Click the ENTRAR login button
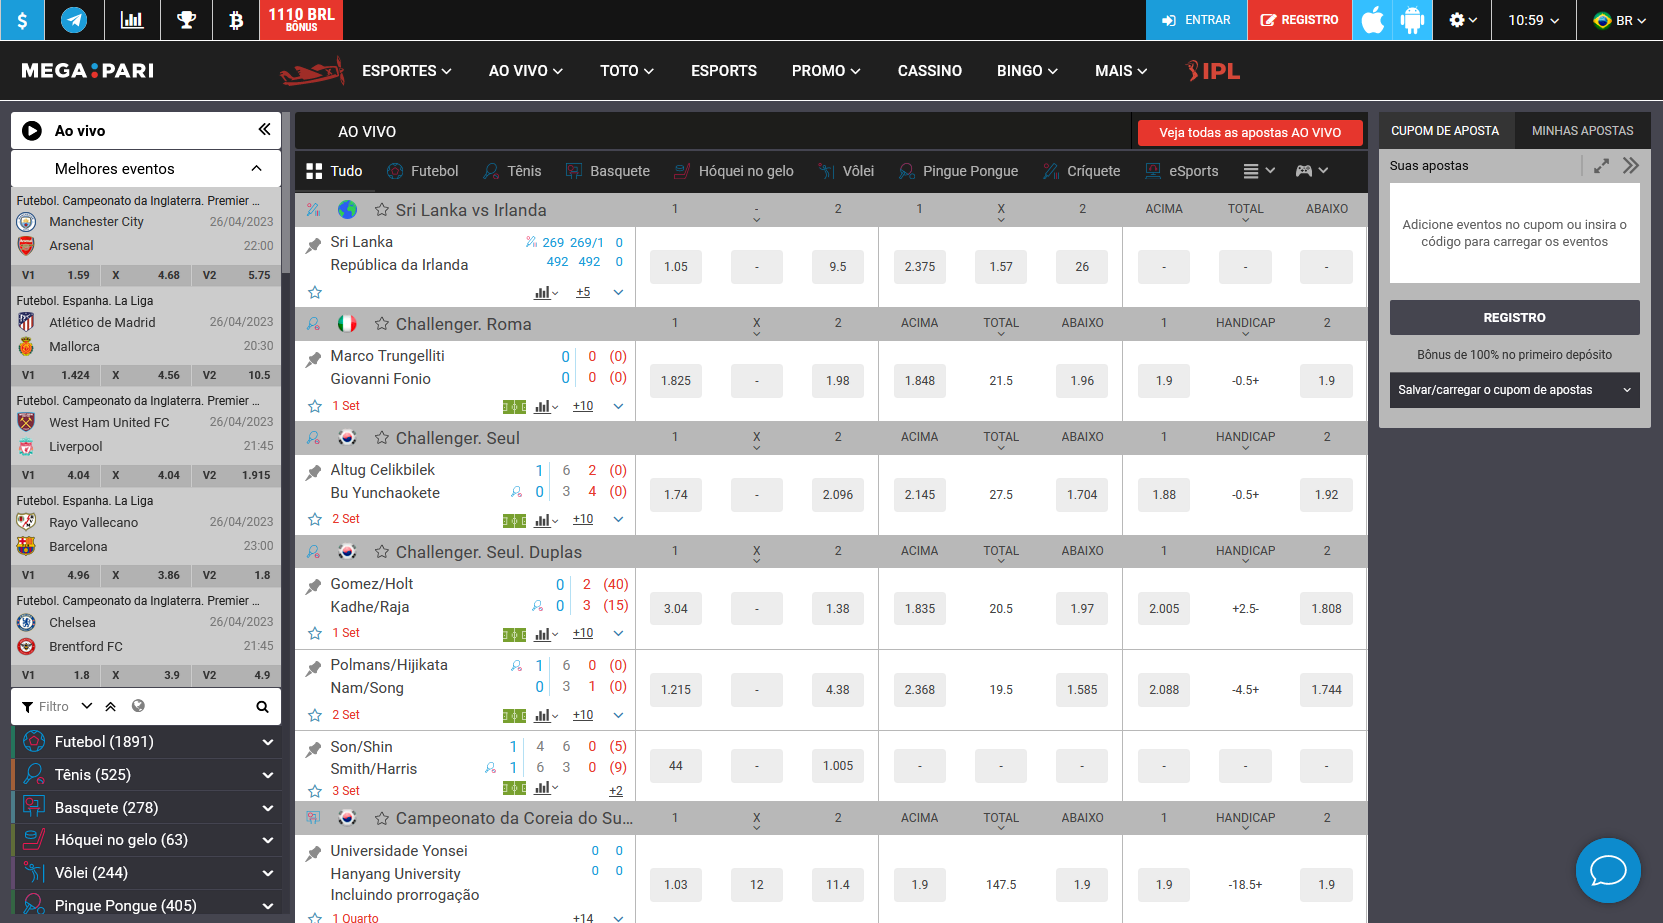The image size is (1663, 923). point(1196,20)
